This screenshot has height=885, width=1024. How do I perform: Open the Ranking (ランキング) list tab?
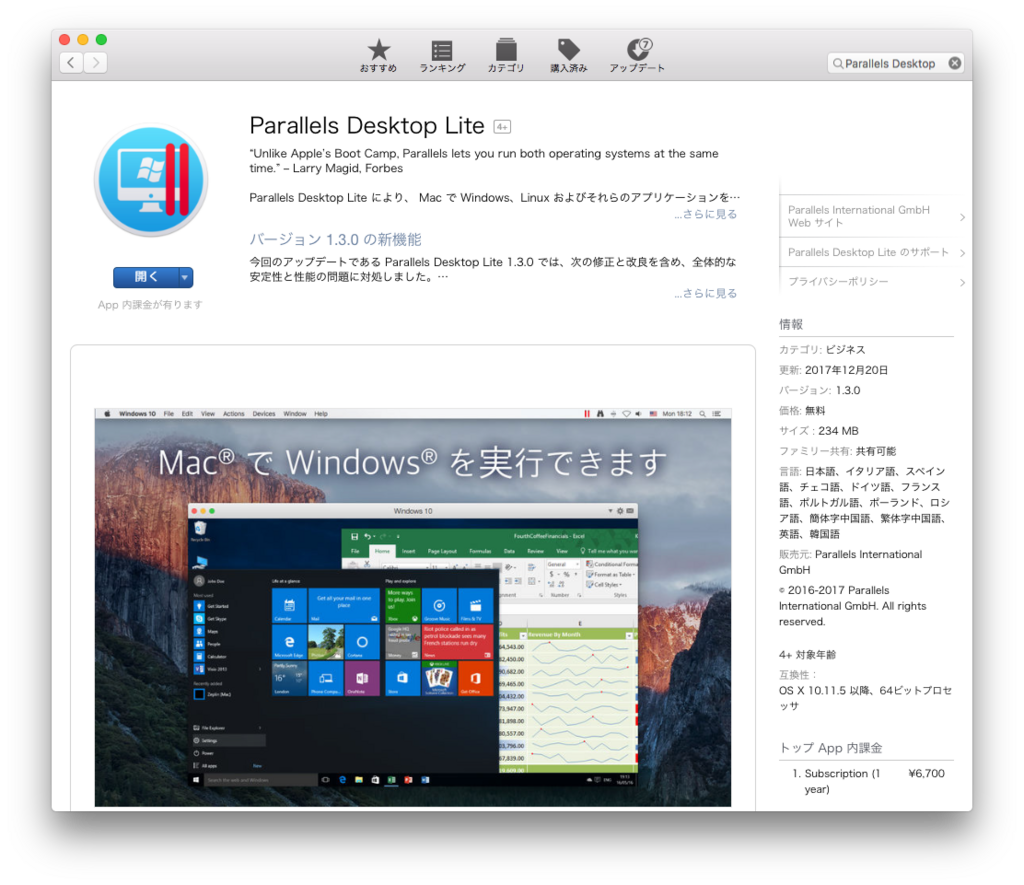tap(442, 56)
